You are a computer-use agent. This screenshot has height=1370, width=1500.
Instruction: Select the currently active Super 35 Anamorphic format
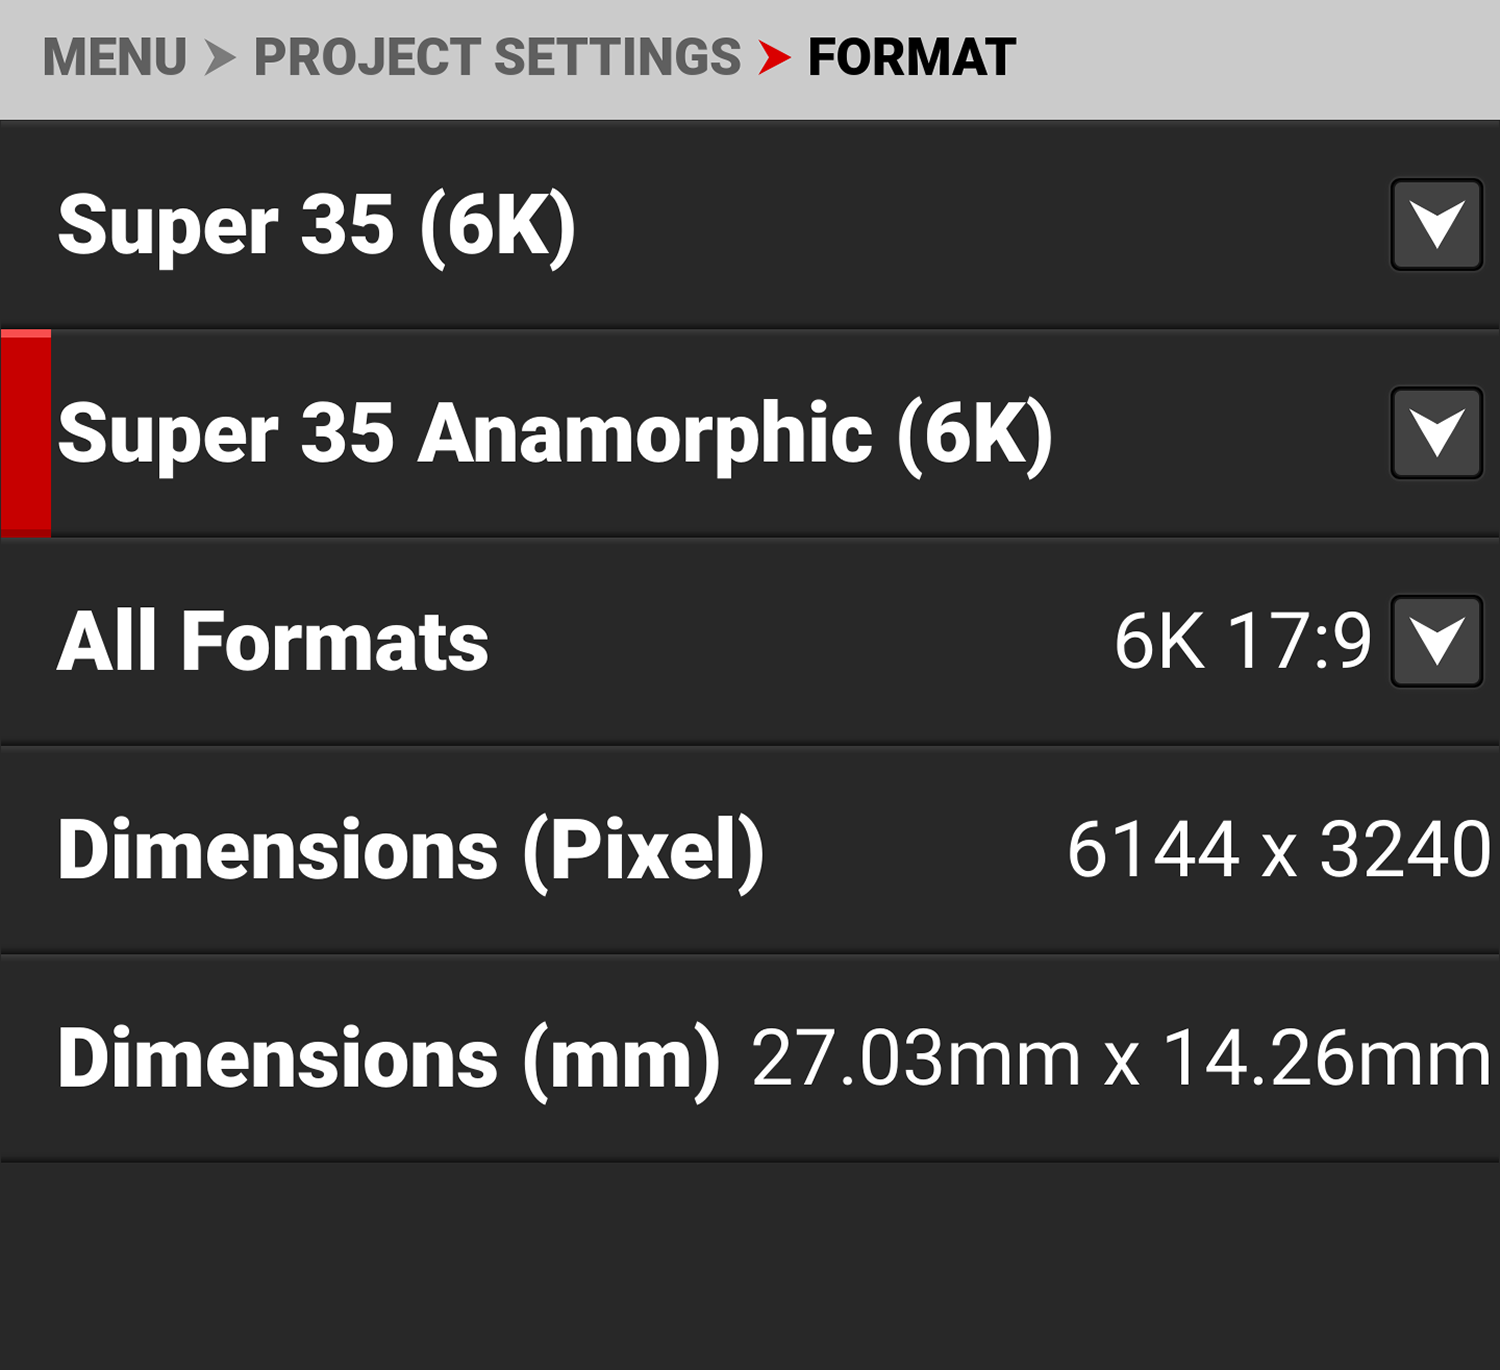click(x=557, y=432)
